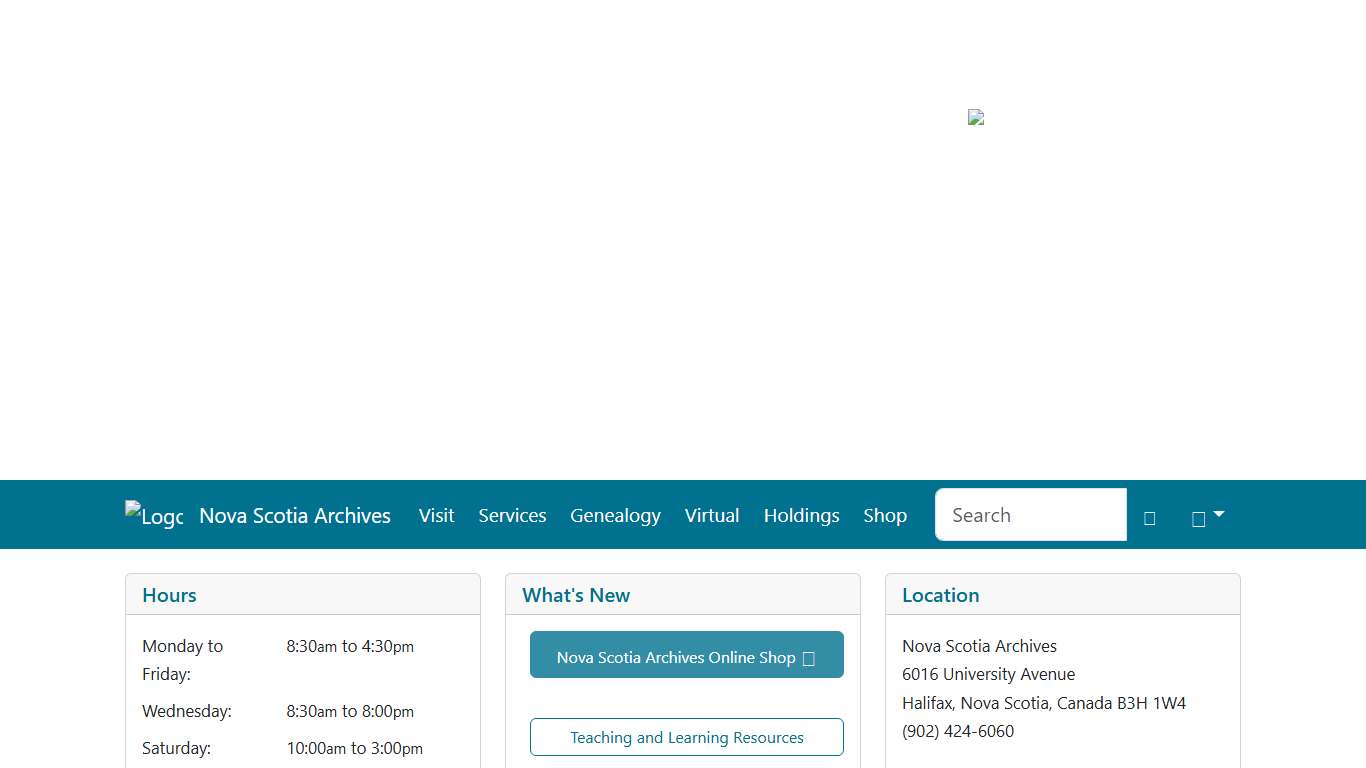Click the Nova Scotia Archives site title
This screenshot has width=1366, height=768.
point(294,515)
